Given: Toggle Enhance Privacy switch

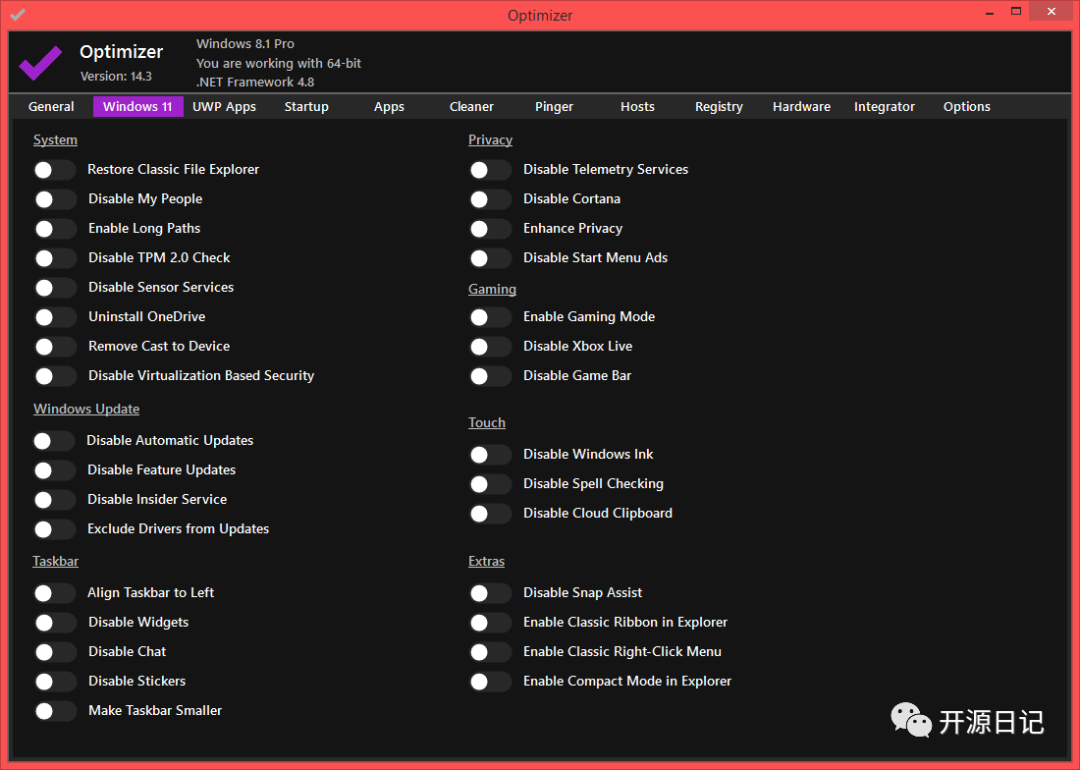Looking at the screenshot, I should (x=490, y=229).
